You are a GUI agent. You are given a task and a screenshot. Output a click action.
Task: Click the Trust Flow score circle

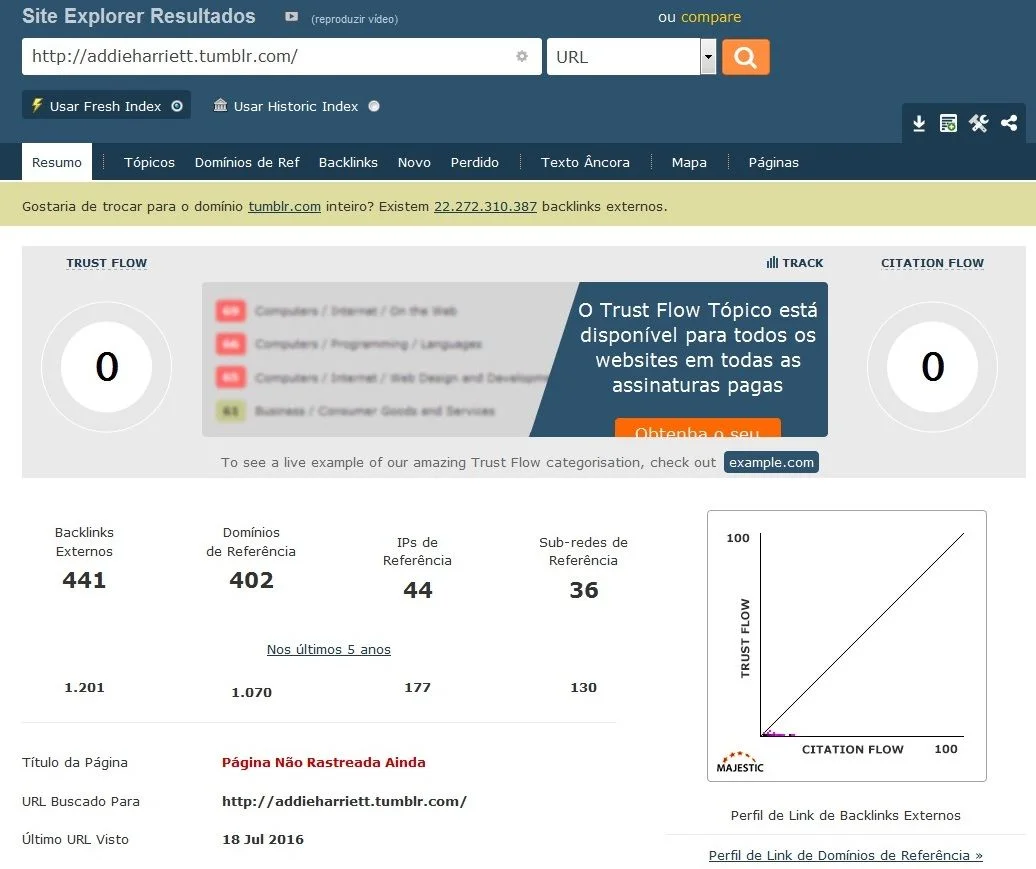click(x=106, y=367)
